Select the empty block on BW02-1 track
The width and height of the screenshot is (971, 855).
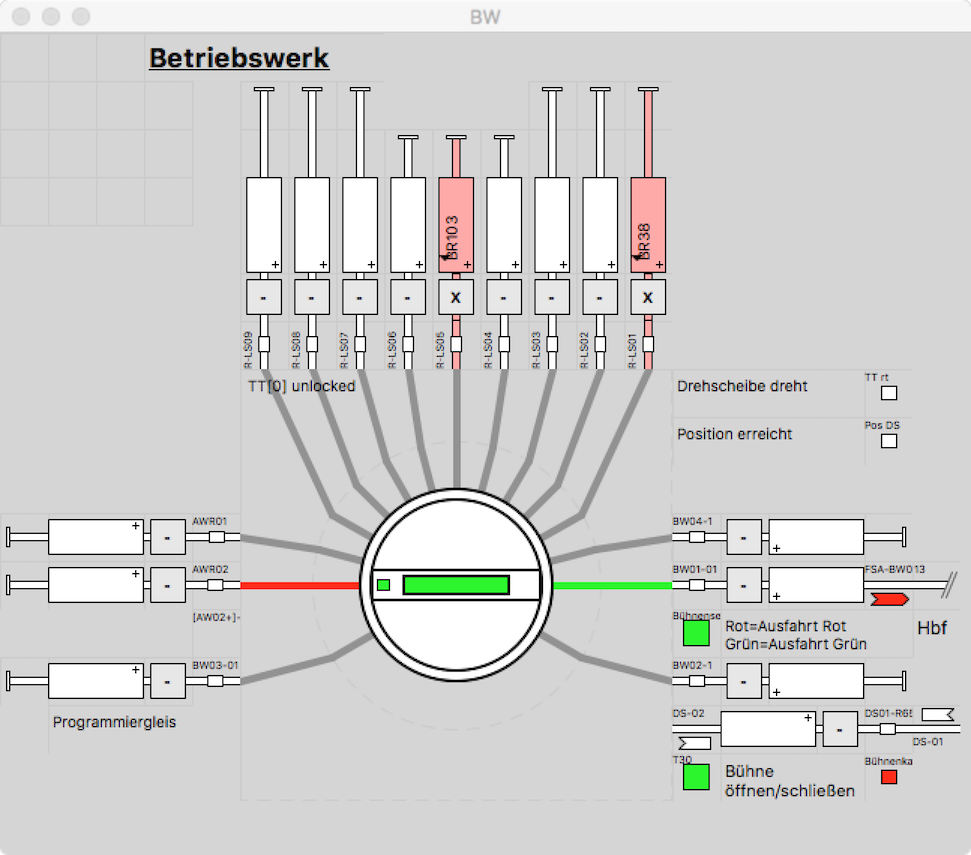816,681
